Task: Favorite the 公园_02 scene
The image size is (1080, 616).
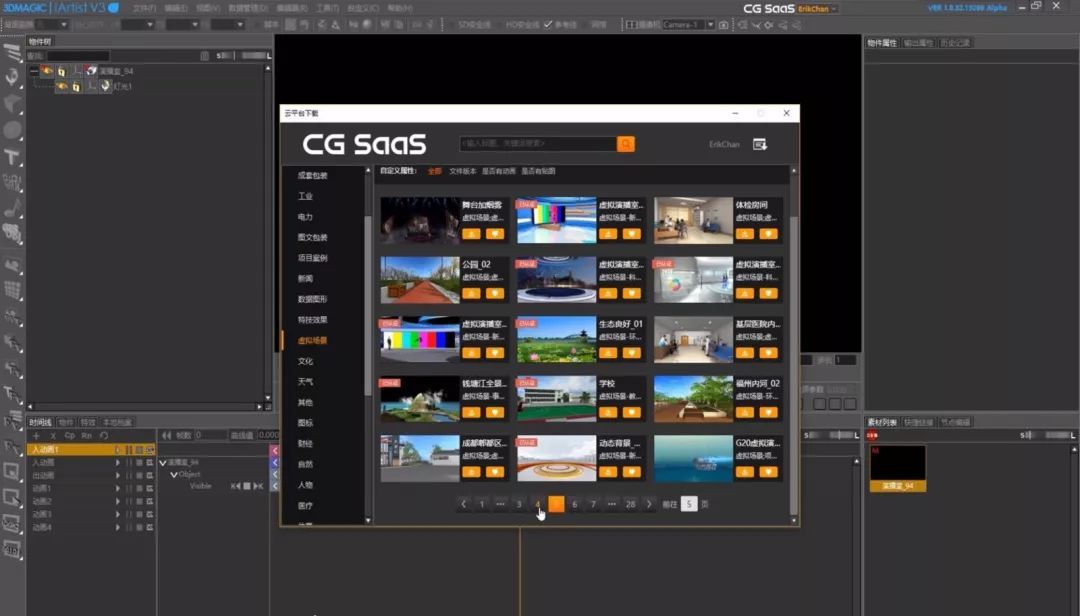Action: pyautogui.click(x=495, y=294)
